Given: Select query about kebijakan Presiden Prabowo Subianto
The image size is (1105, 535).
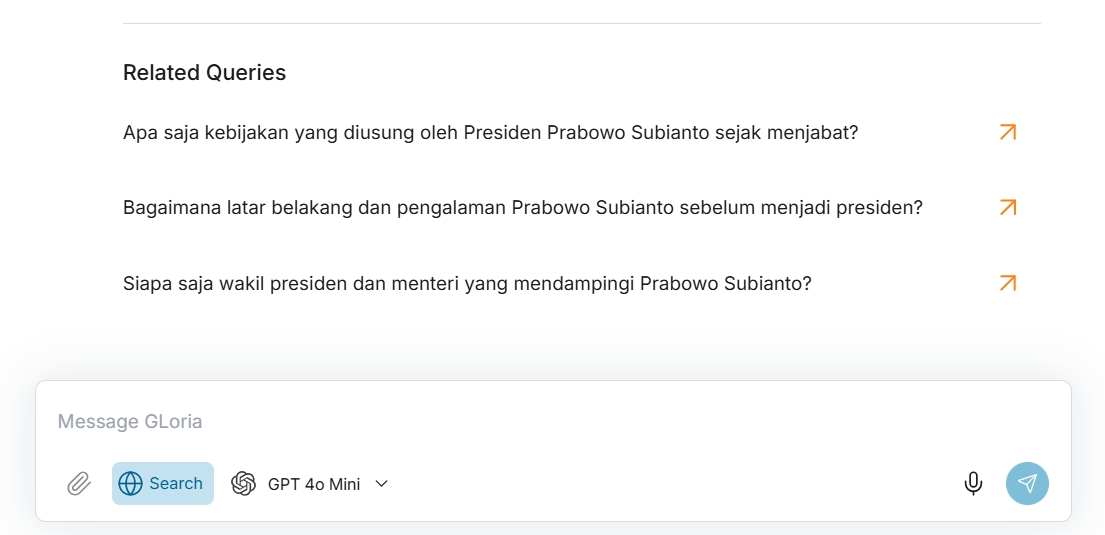Looking at the screenshot, I should [490, 132].
